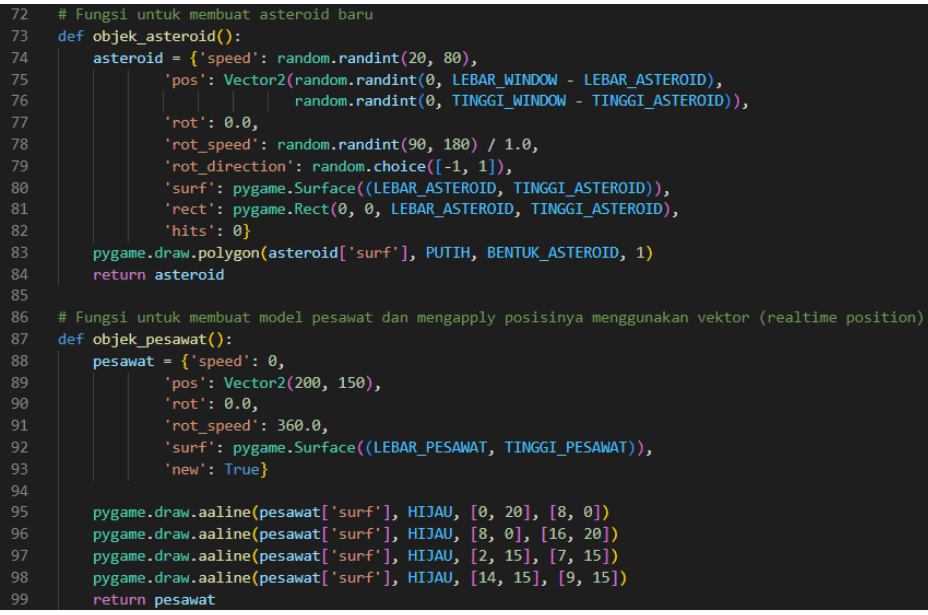Click the function name objek_pesawat
Image resolution: width=928 pixels, height=615 pixels.
point(150,339)
